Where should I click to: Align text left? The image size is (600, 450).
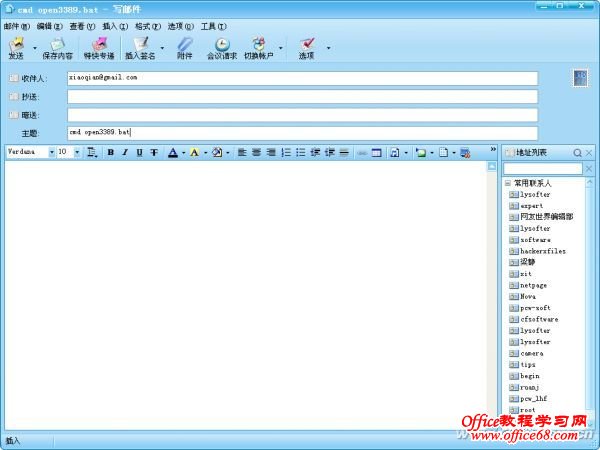click(x=242, y=152)
